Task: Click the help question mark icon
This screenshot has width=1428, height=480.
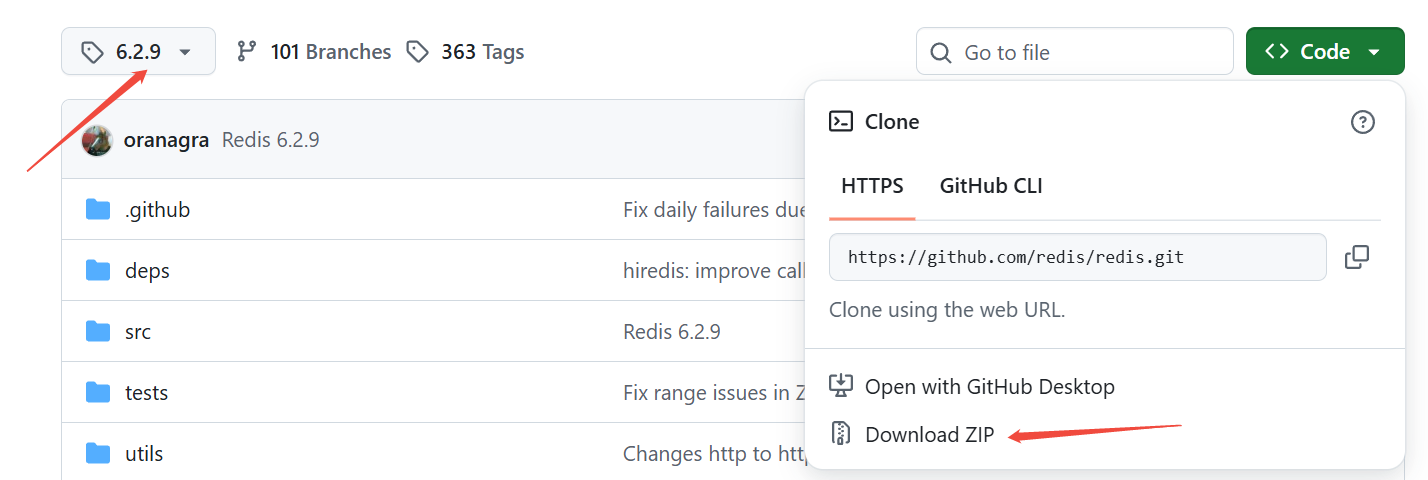Action: tap(1363, 122)
